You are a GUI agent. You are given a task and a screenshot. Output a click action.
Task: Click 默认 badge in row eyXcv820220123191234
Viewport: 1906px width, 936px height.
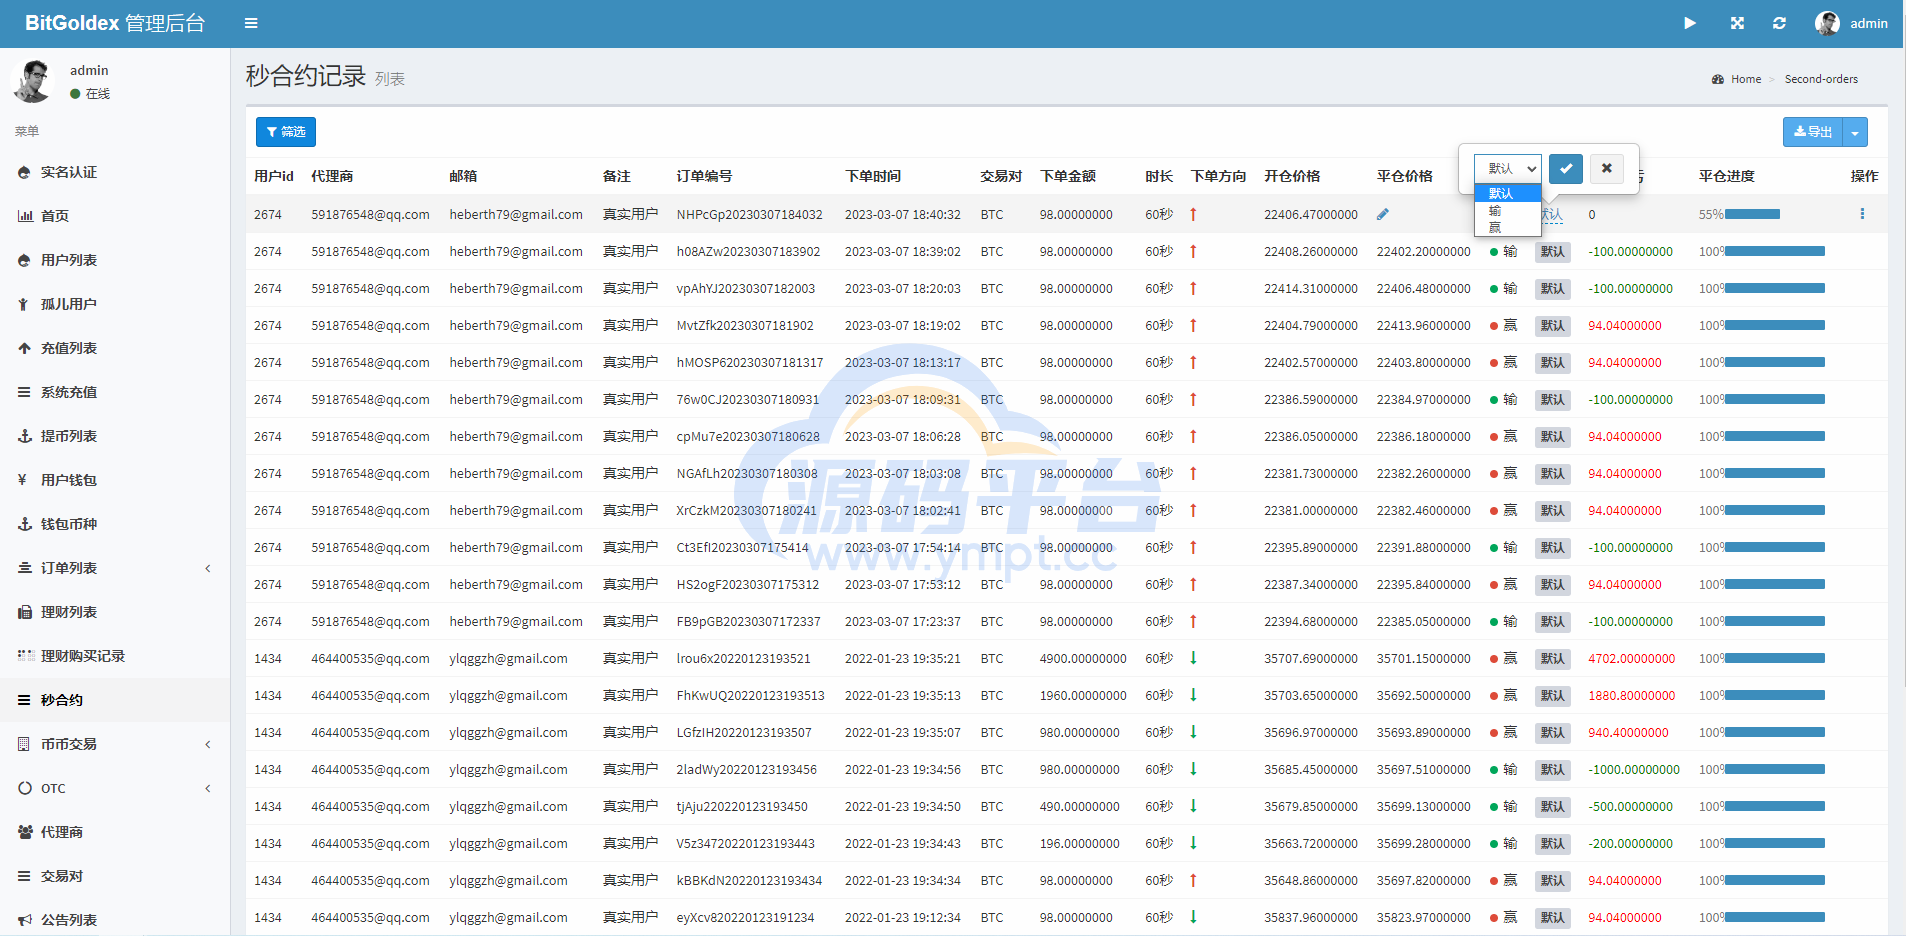click(1553, 918)
